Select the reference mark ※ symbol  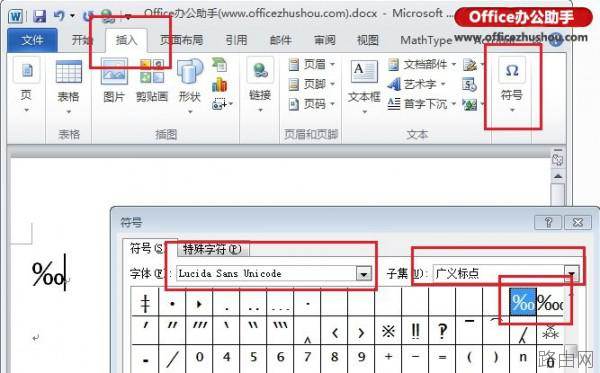click(388, 331)
